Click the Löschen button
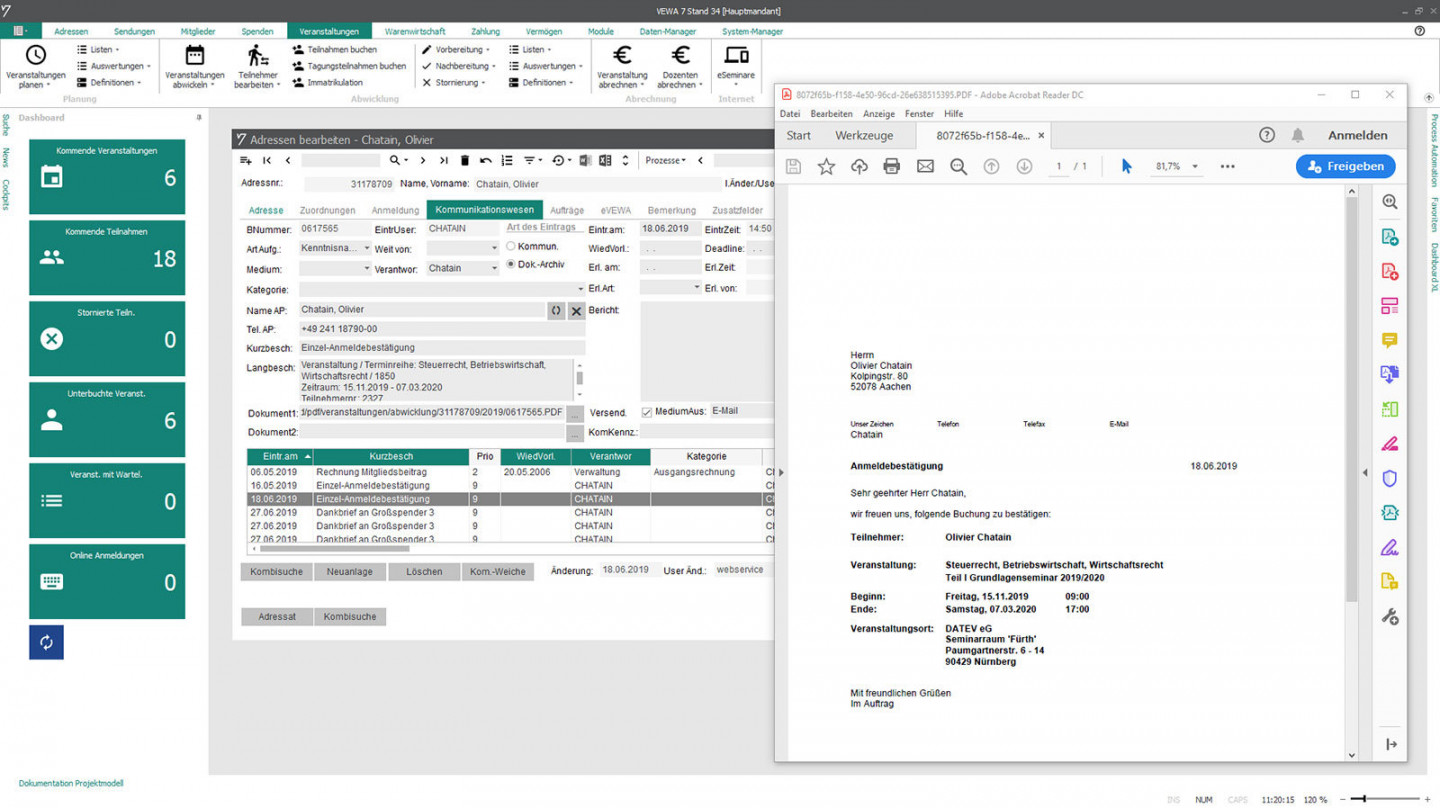 [424, 572]
